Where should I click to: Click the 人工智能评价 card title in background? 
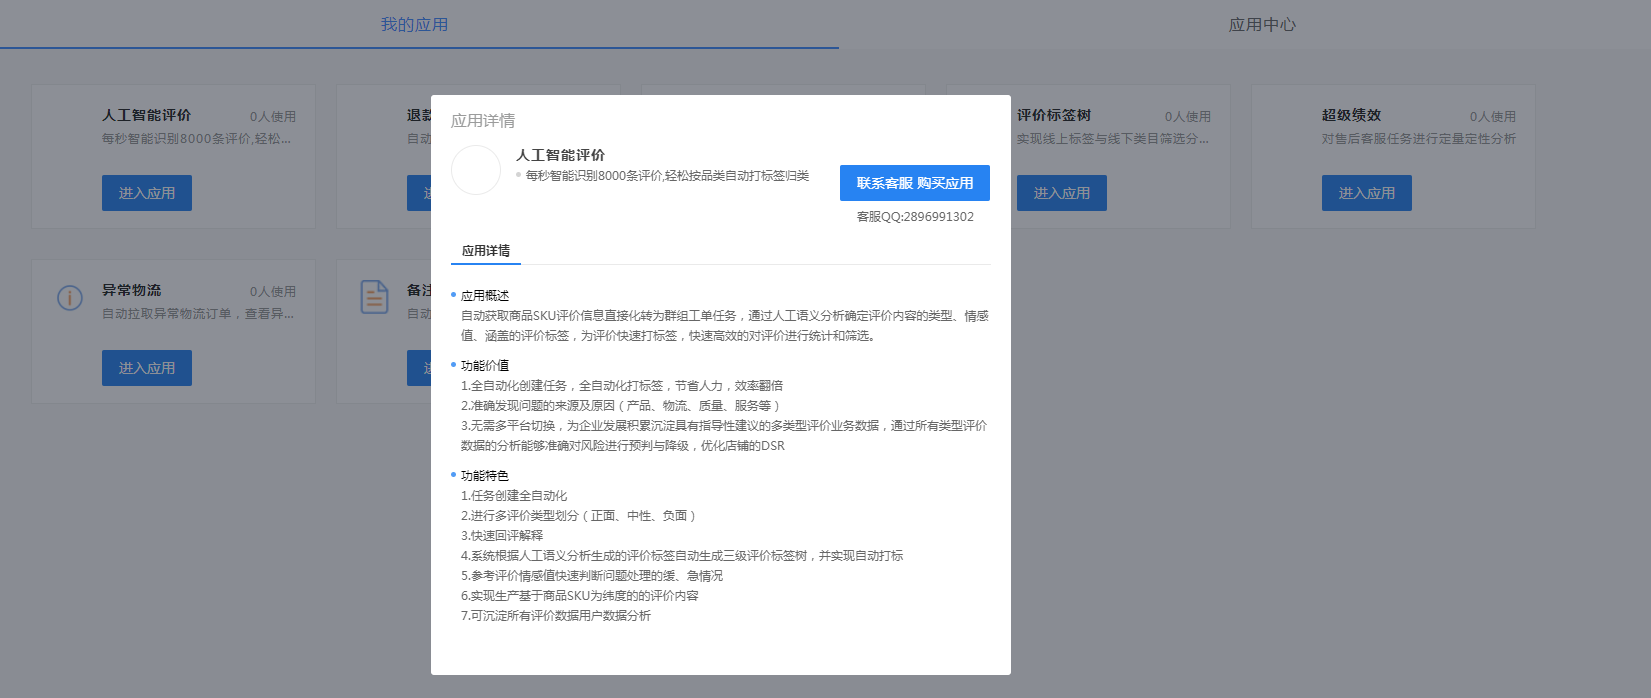(x=146, y=115)
